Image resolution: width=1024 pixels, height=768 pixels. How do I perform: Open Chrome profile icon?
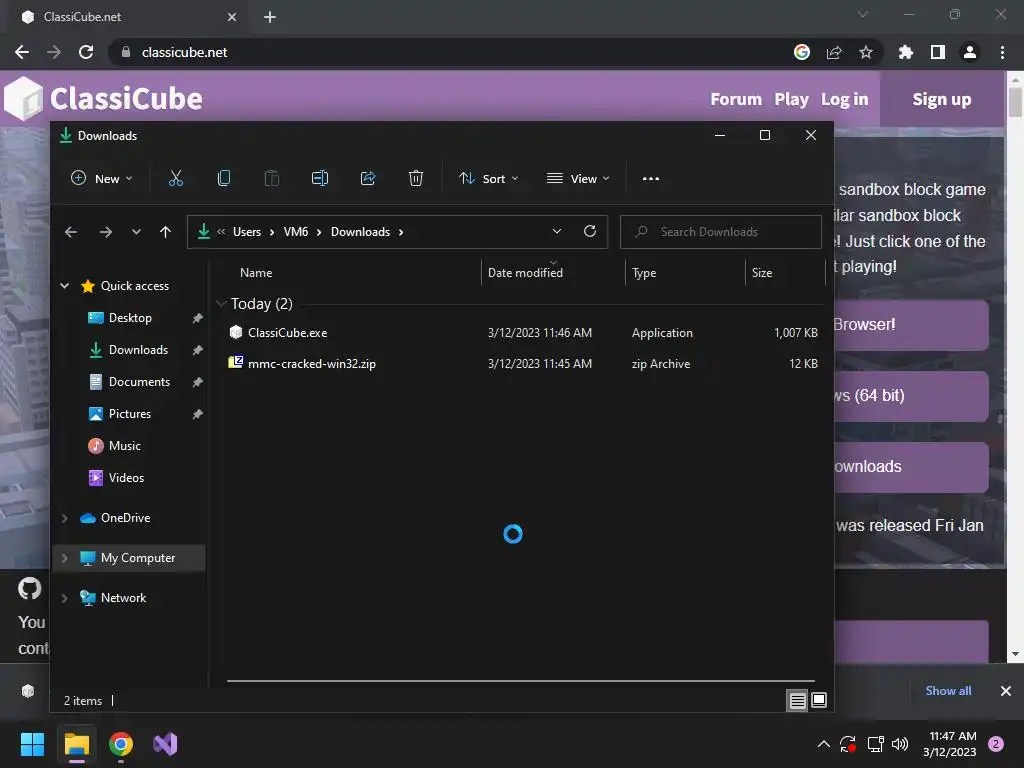[970, 52]
